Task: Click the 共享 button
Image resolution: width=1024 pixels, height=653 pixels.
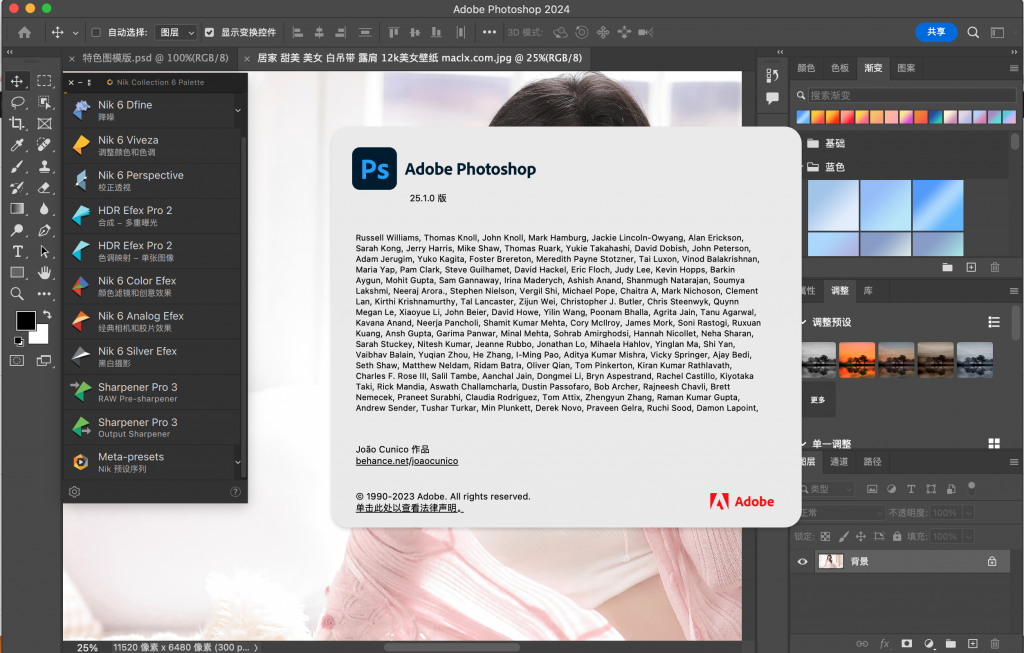Action: pos(936,31)
